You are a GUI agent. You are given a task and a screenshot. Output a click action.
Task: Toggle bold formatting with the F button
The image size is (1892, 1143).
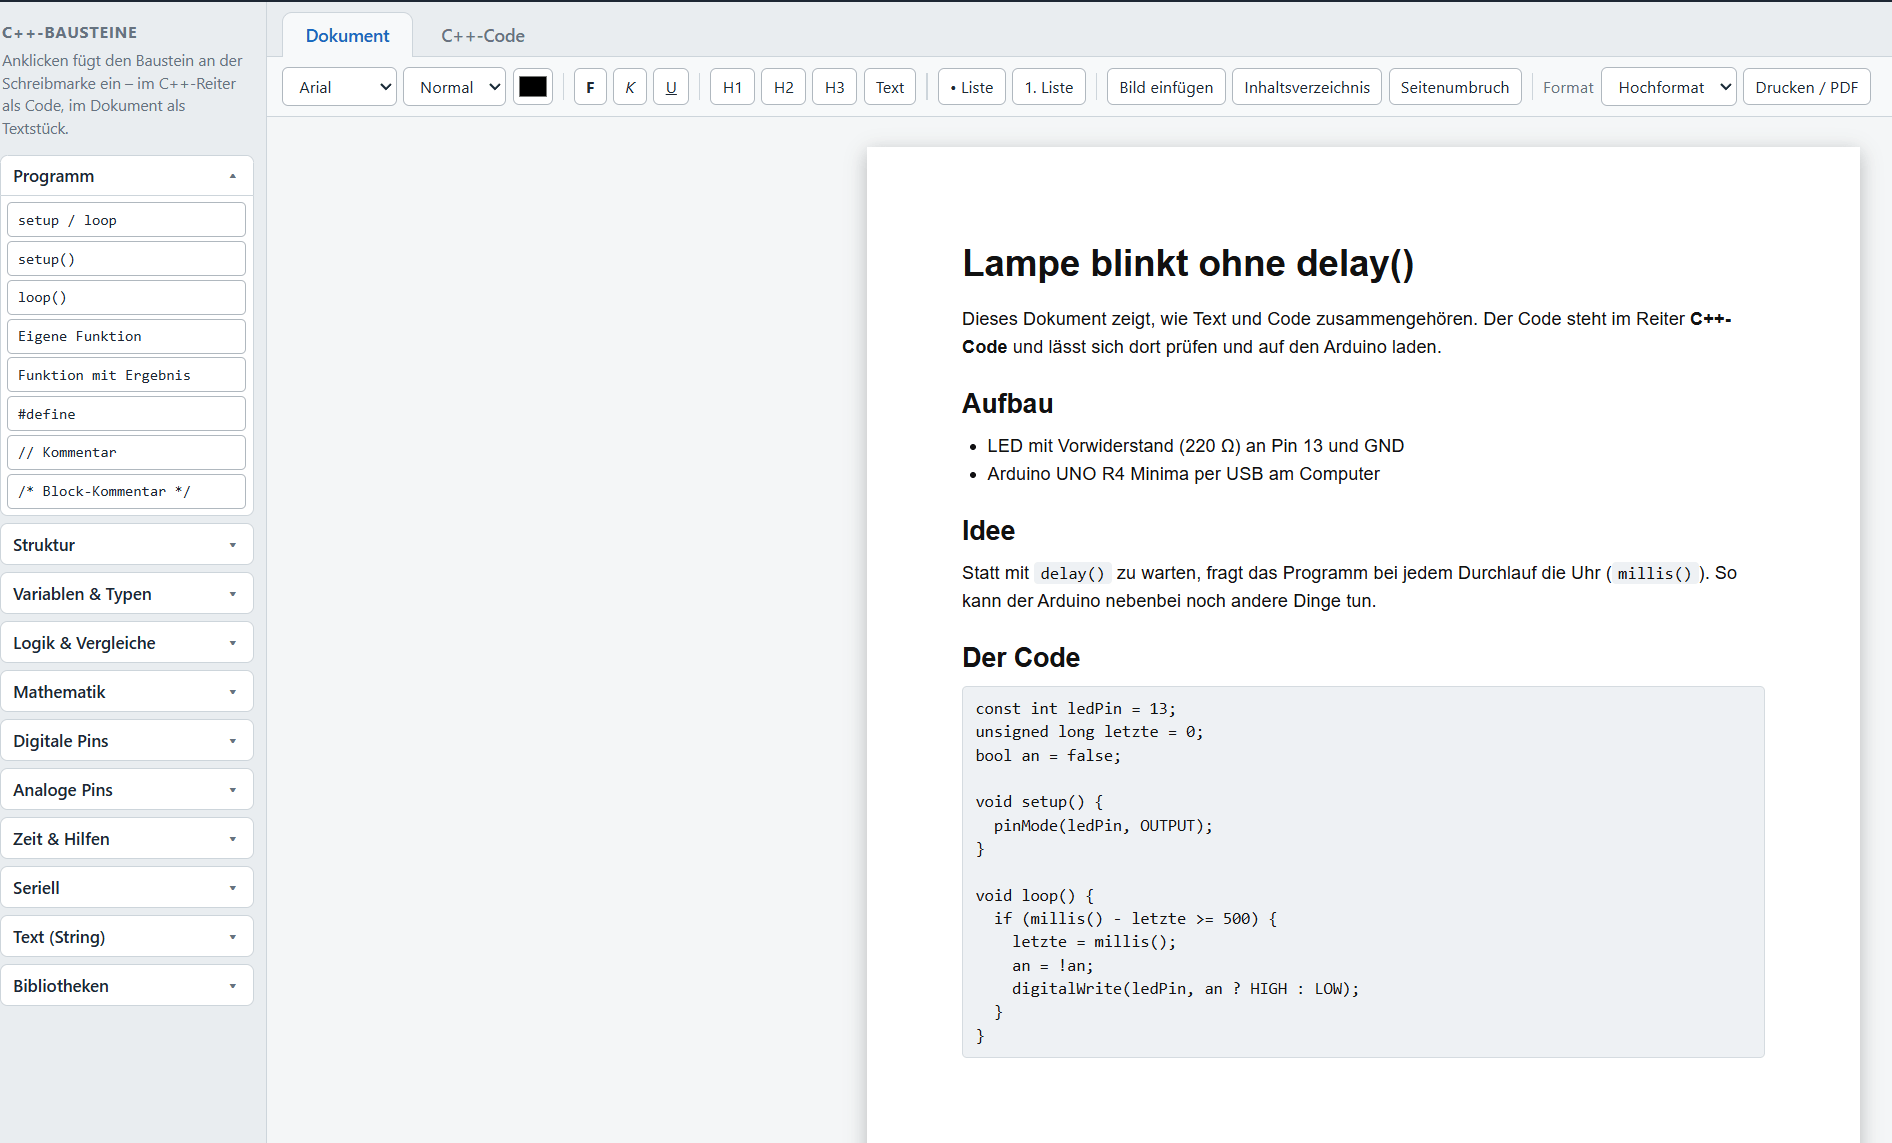coord(590,87)
